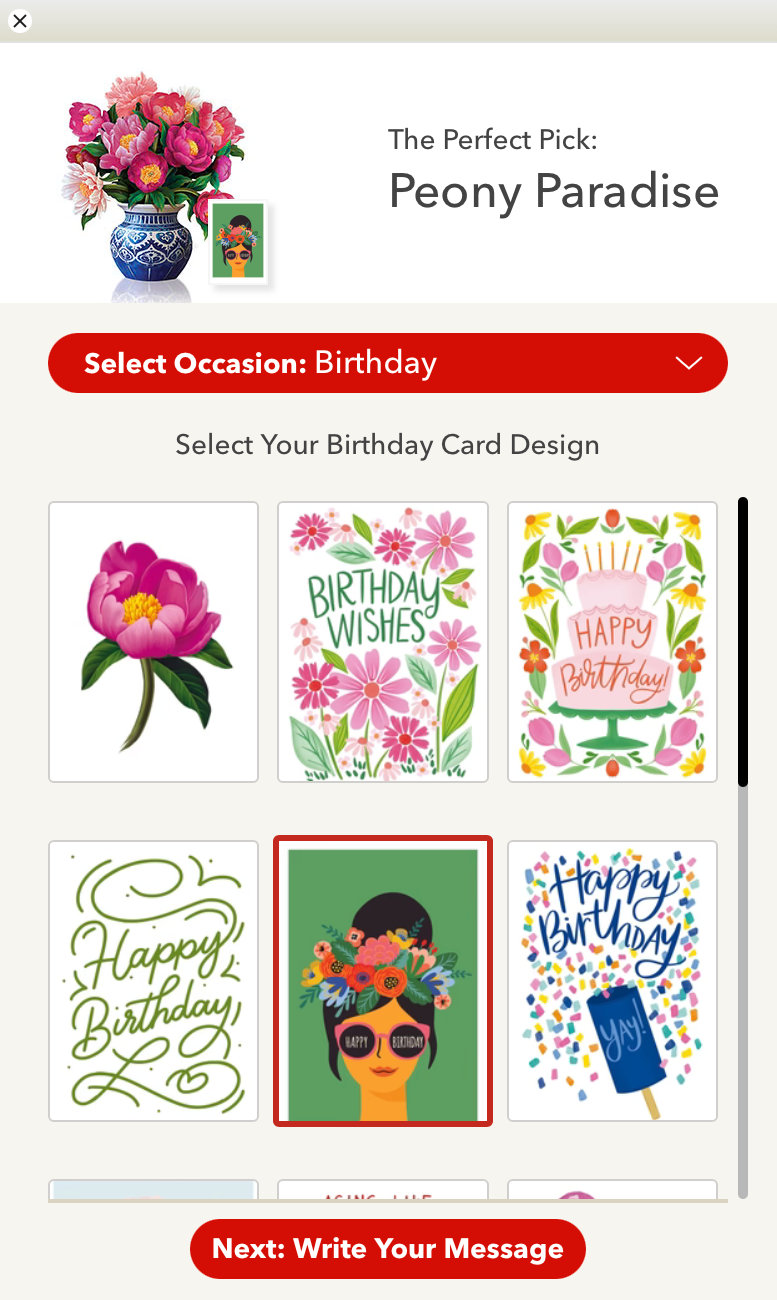
Task: Select the partially visible light blue card
Action: click(x=153, y=1190)
